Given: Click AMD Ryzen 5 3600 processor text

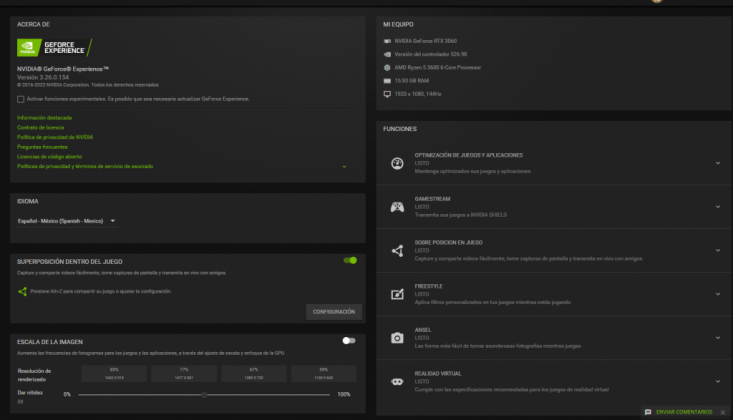Looking at the screenshot, I should pyautogui.click(x=438, y=67).
